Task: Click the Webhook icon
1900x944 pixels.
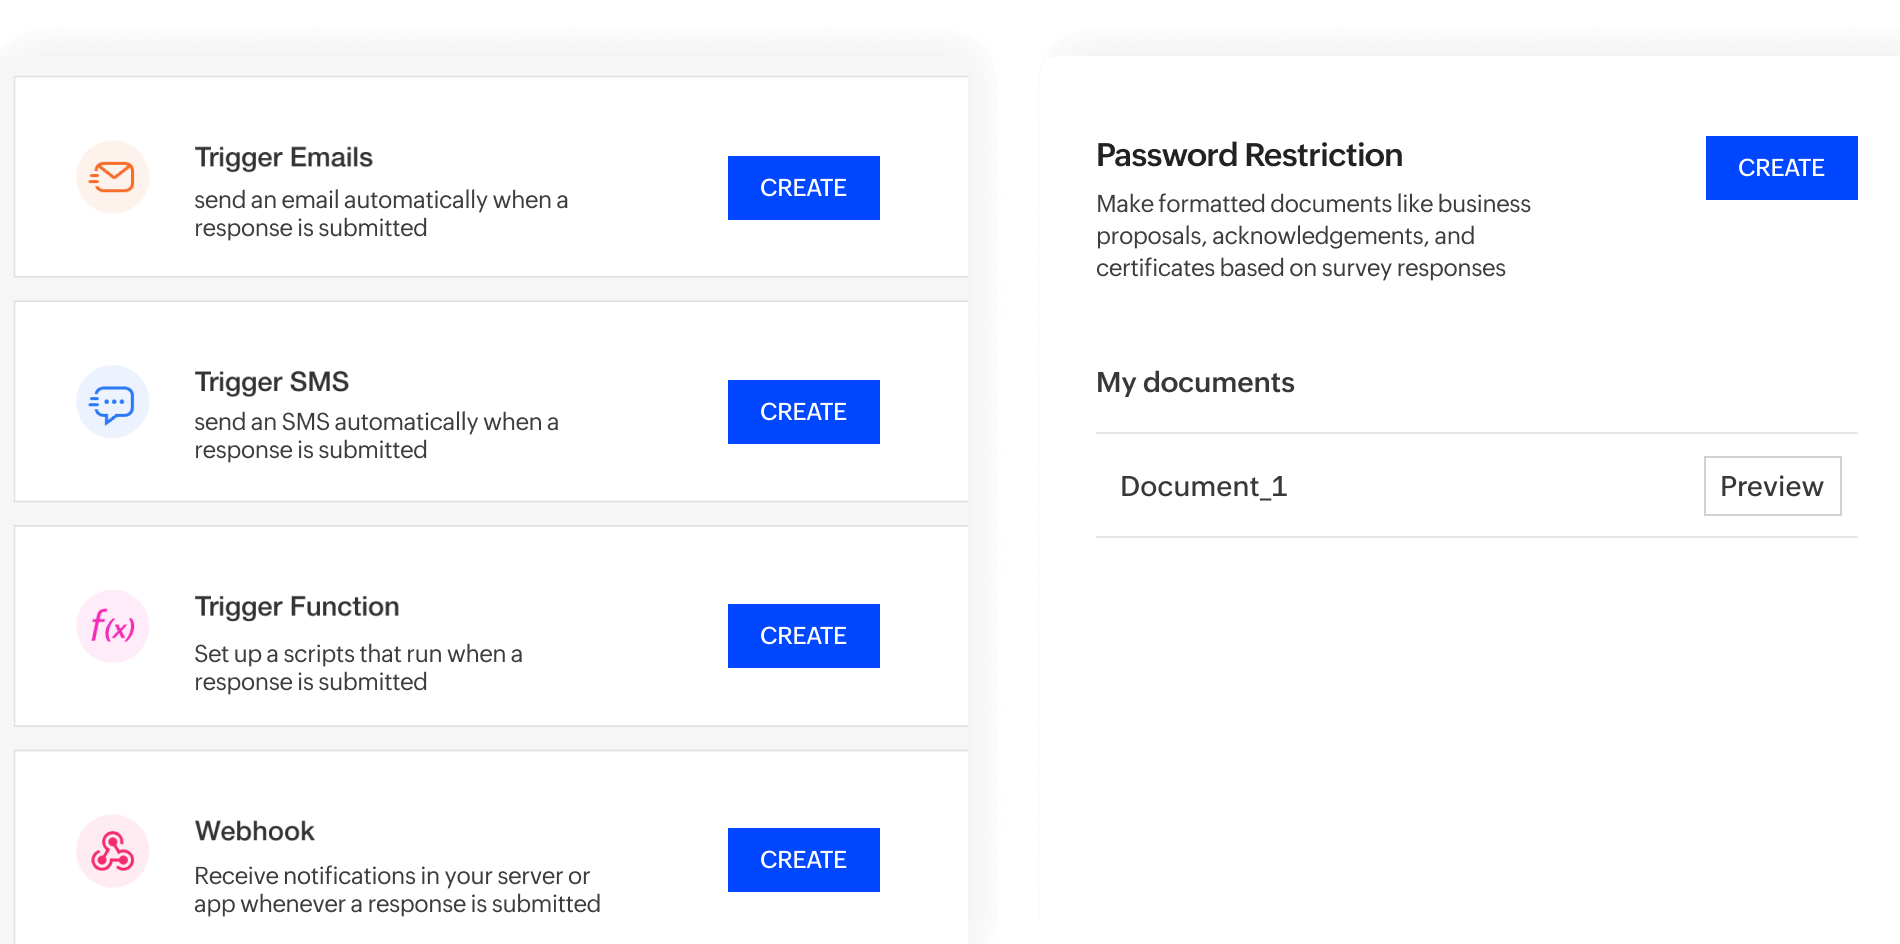Action: point(113,851)
